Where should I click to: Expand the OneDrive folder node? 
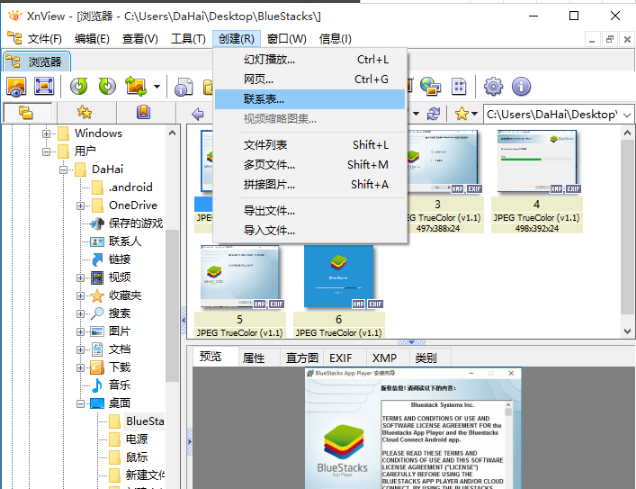(x=80, y=205)
